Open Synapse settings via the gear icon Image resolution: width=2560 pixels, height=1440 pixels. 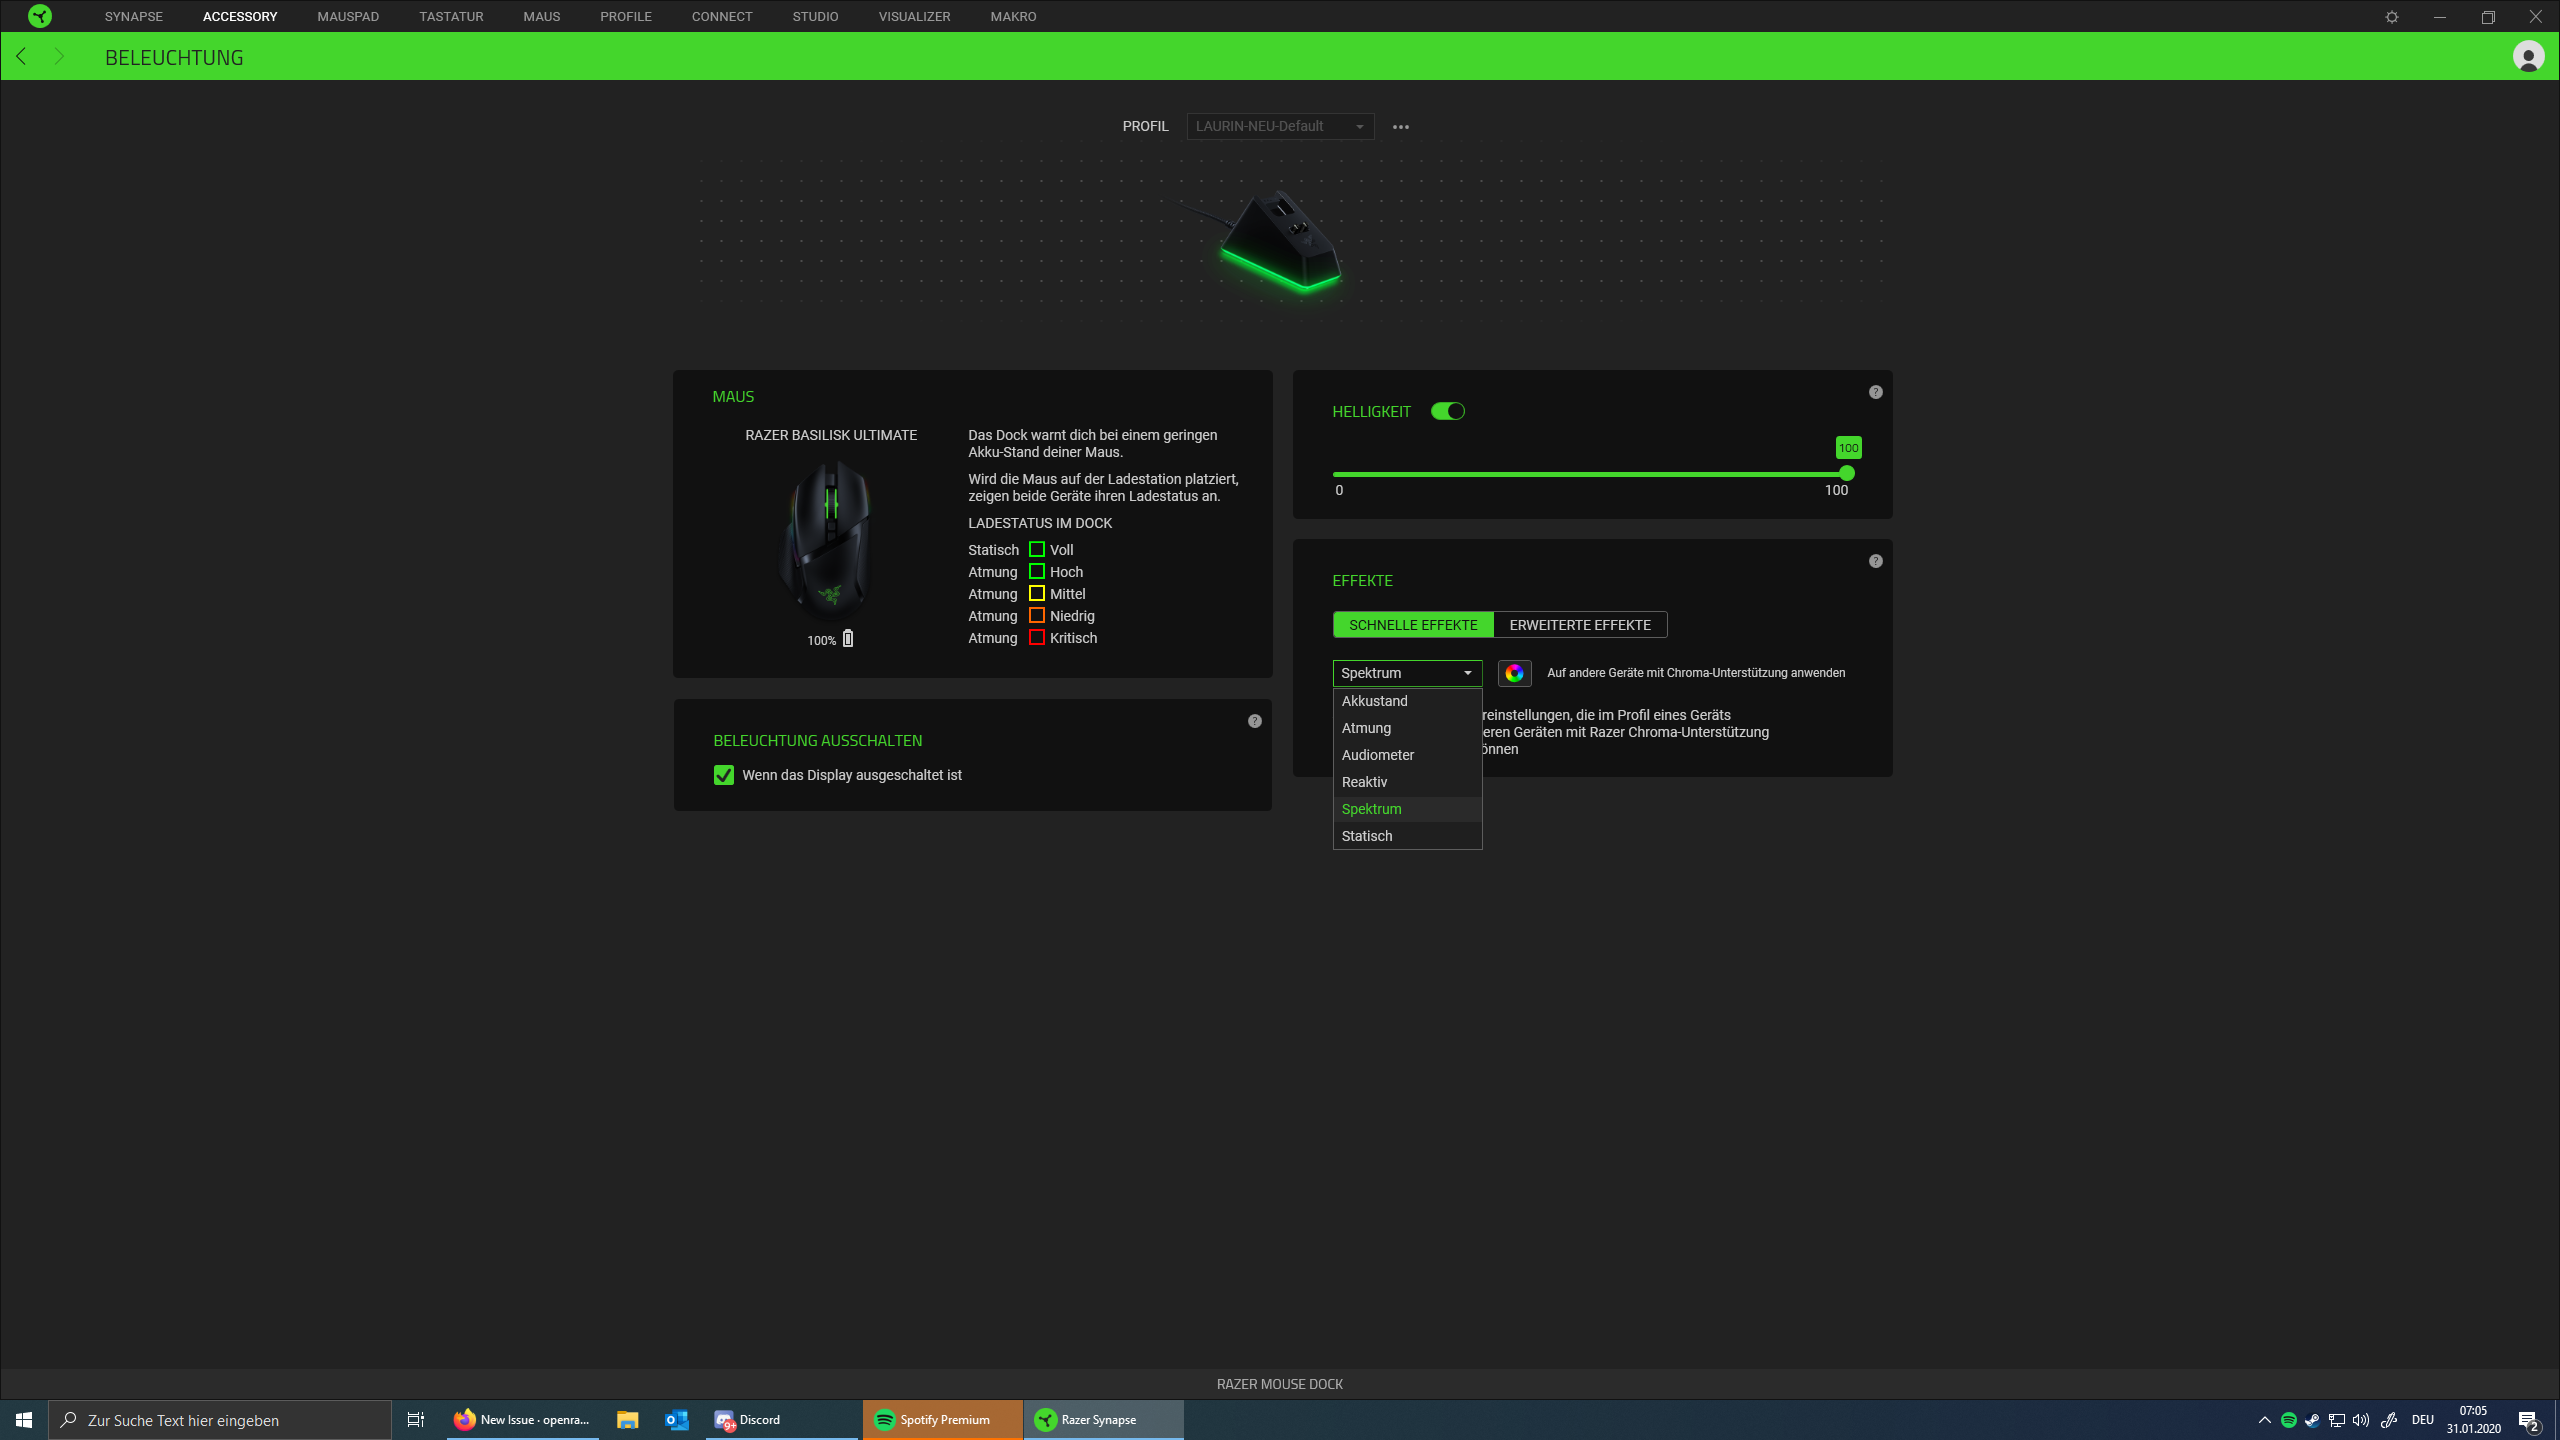pos(2394,16)
